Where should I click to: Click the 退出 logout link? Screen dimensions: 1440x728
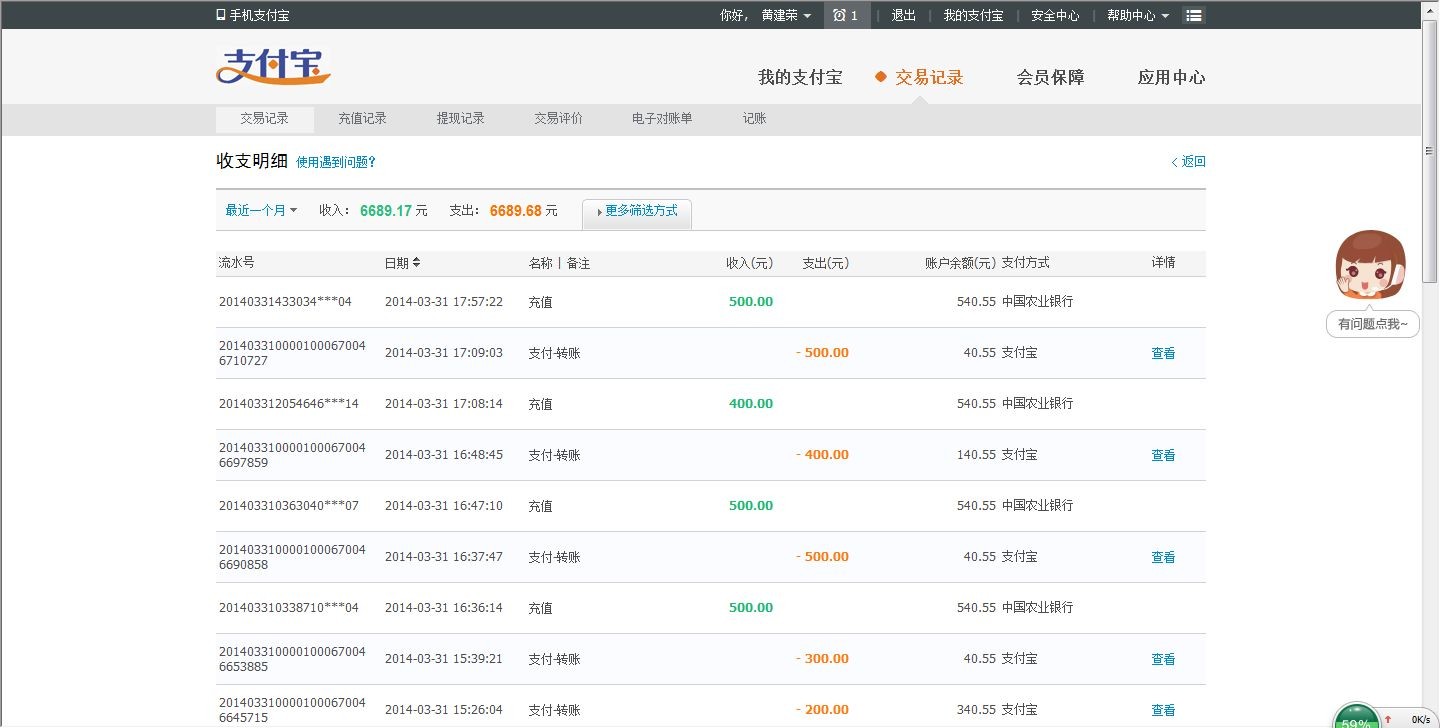coord(904,15)
